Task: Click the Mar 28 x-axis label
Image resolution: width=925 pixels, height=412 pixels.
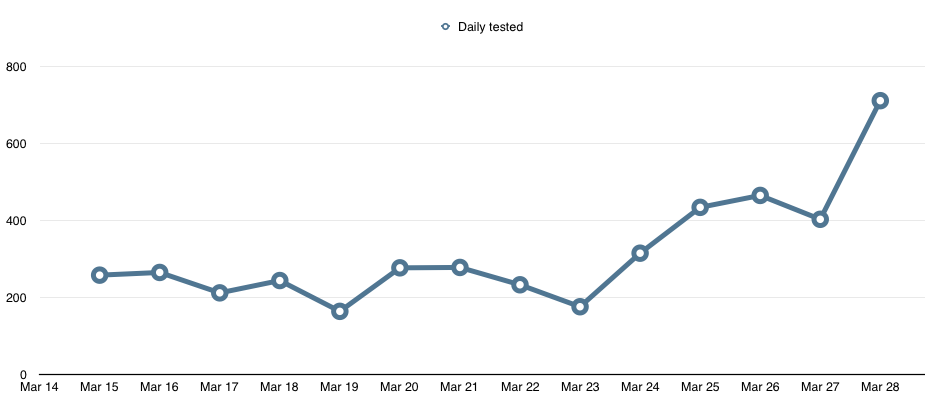Action: tap(880, 387)
